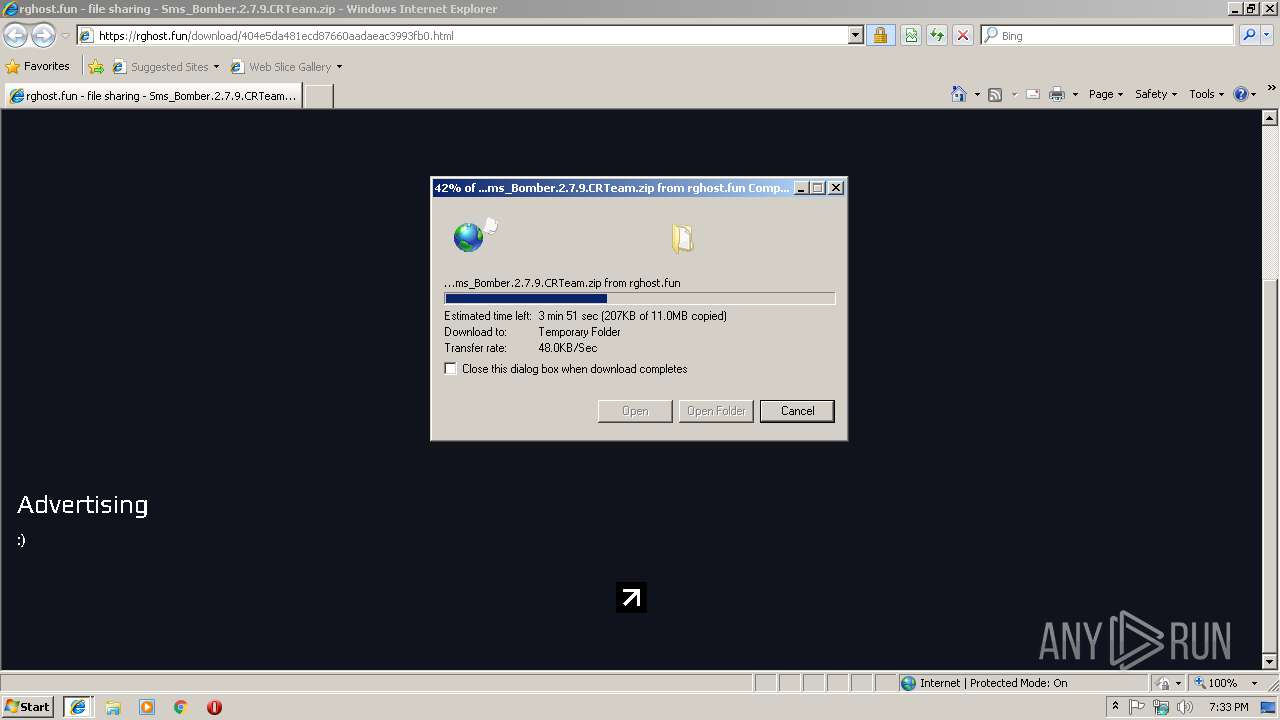Viewport: 1280px width, 720px height.
Task: Toggle Compatibility View icon
Action: pyautogui.click(x=911, y=35)
